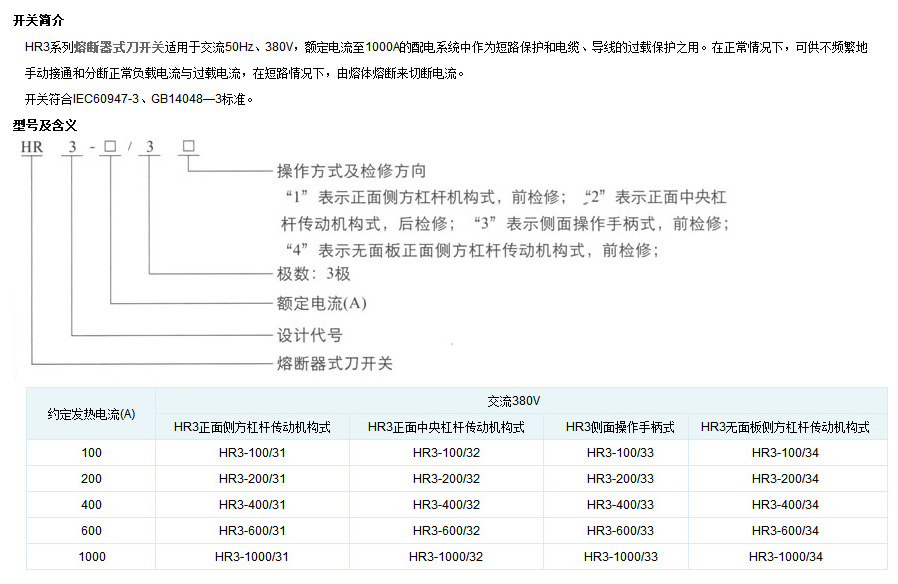Click the 额定电流(A) diagram label
Screen dimensions: 898x584
(321, 303)
